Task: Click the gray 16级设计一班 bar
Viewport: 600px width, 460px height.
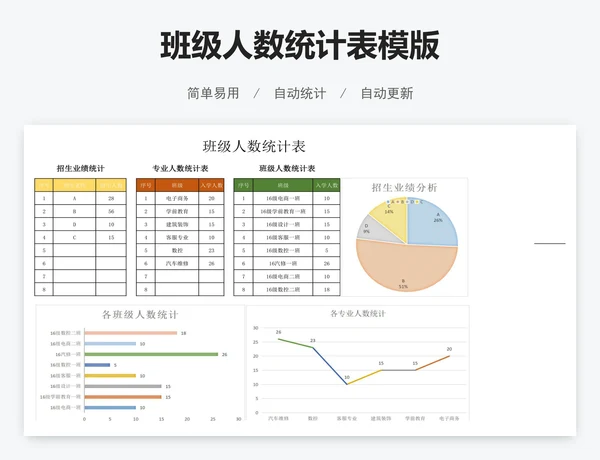Action: [123, 387]
